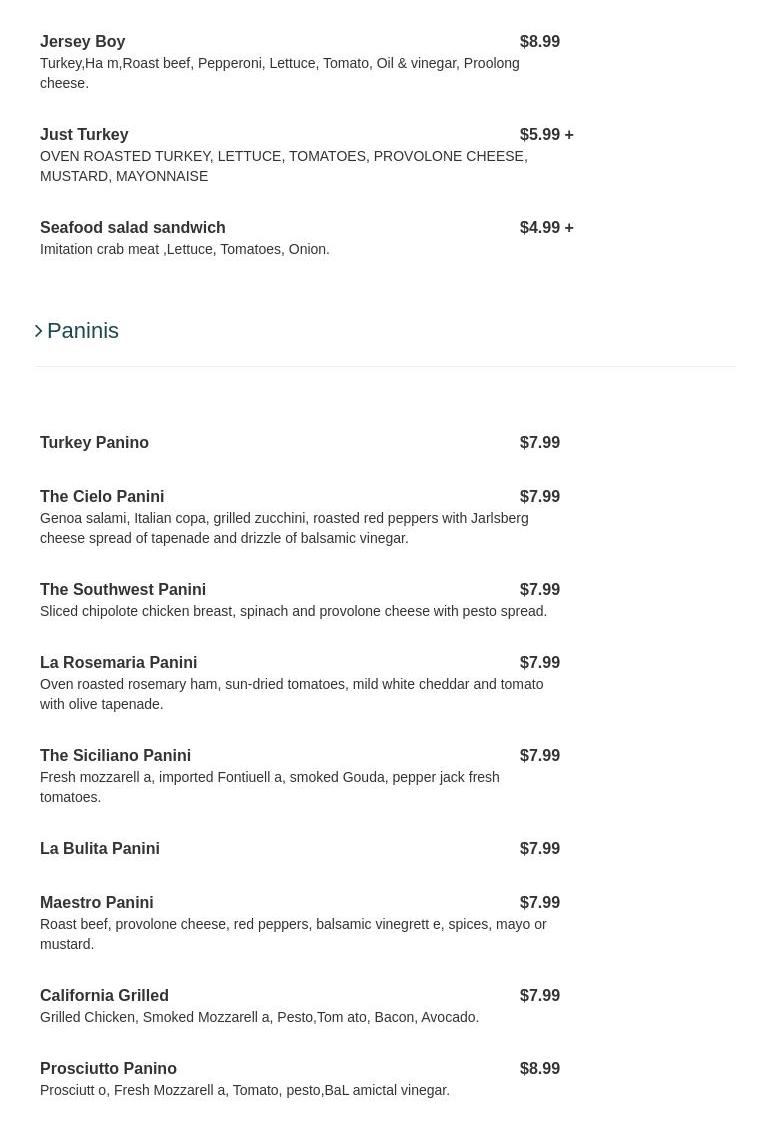Screen dimensions: 770x1121
Task: Click the Paninis category heading
Action: [x=83, y=331]
